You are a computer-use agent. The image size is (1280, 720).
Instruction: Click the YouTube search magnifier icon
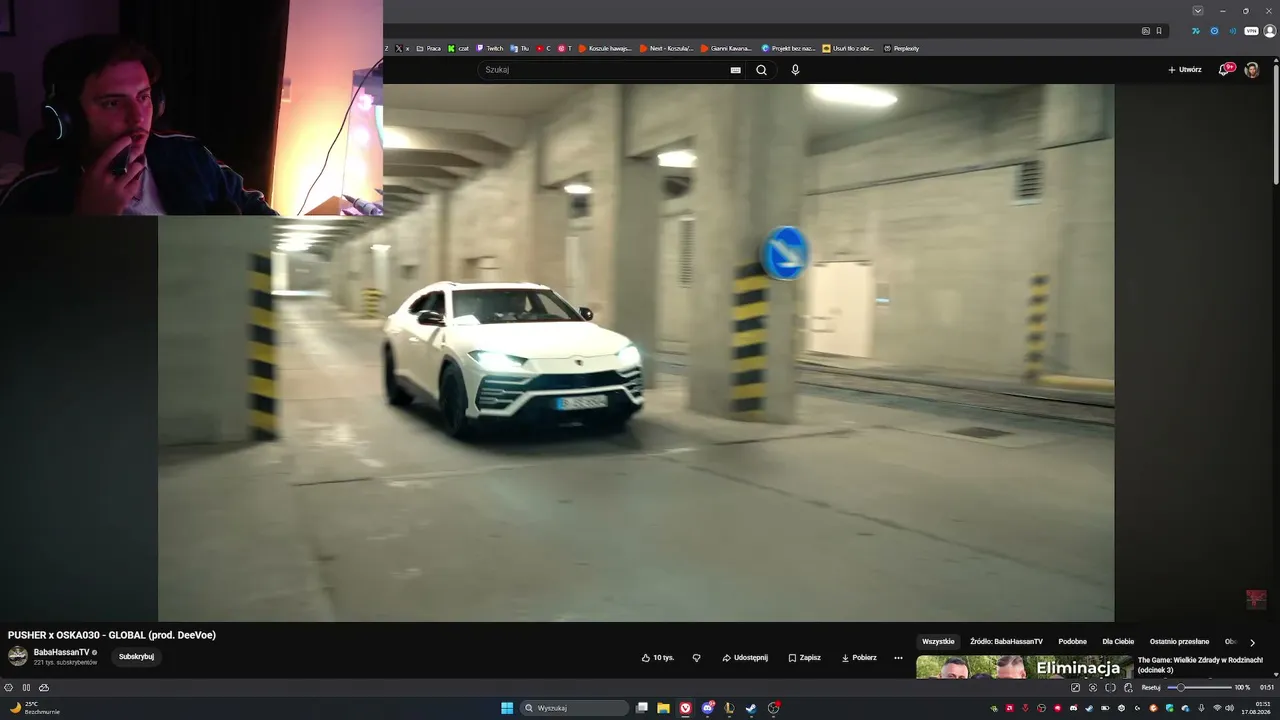click(x=761, y=70)
